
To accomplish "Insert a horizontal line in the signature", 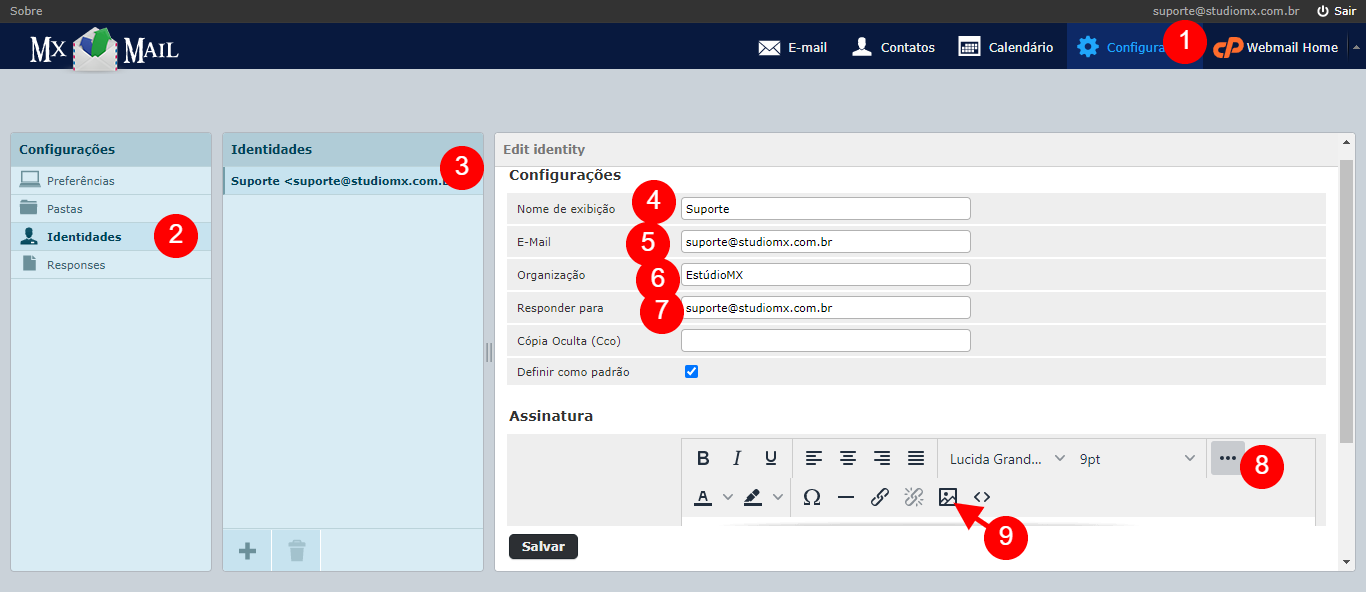I will tap(845, 496).
